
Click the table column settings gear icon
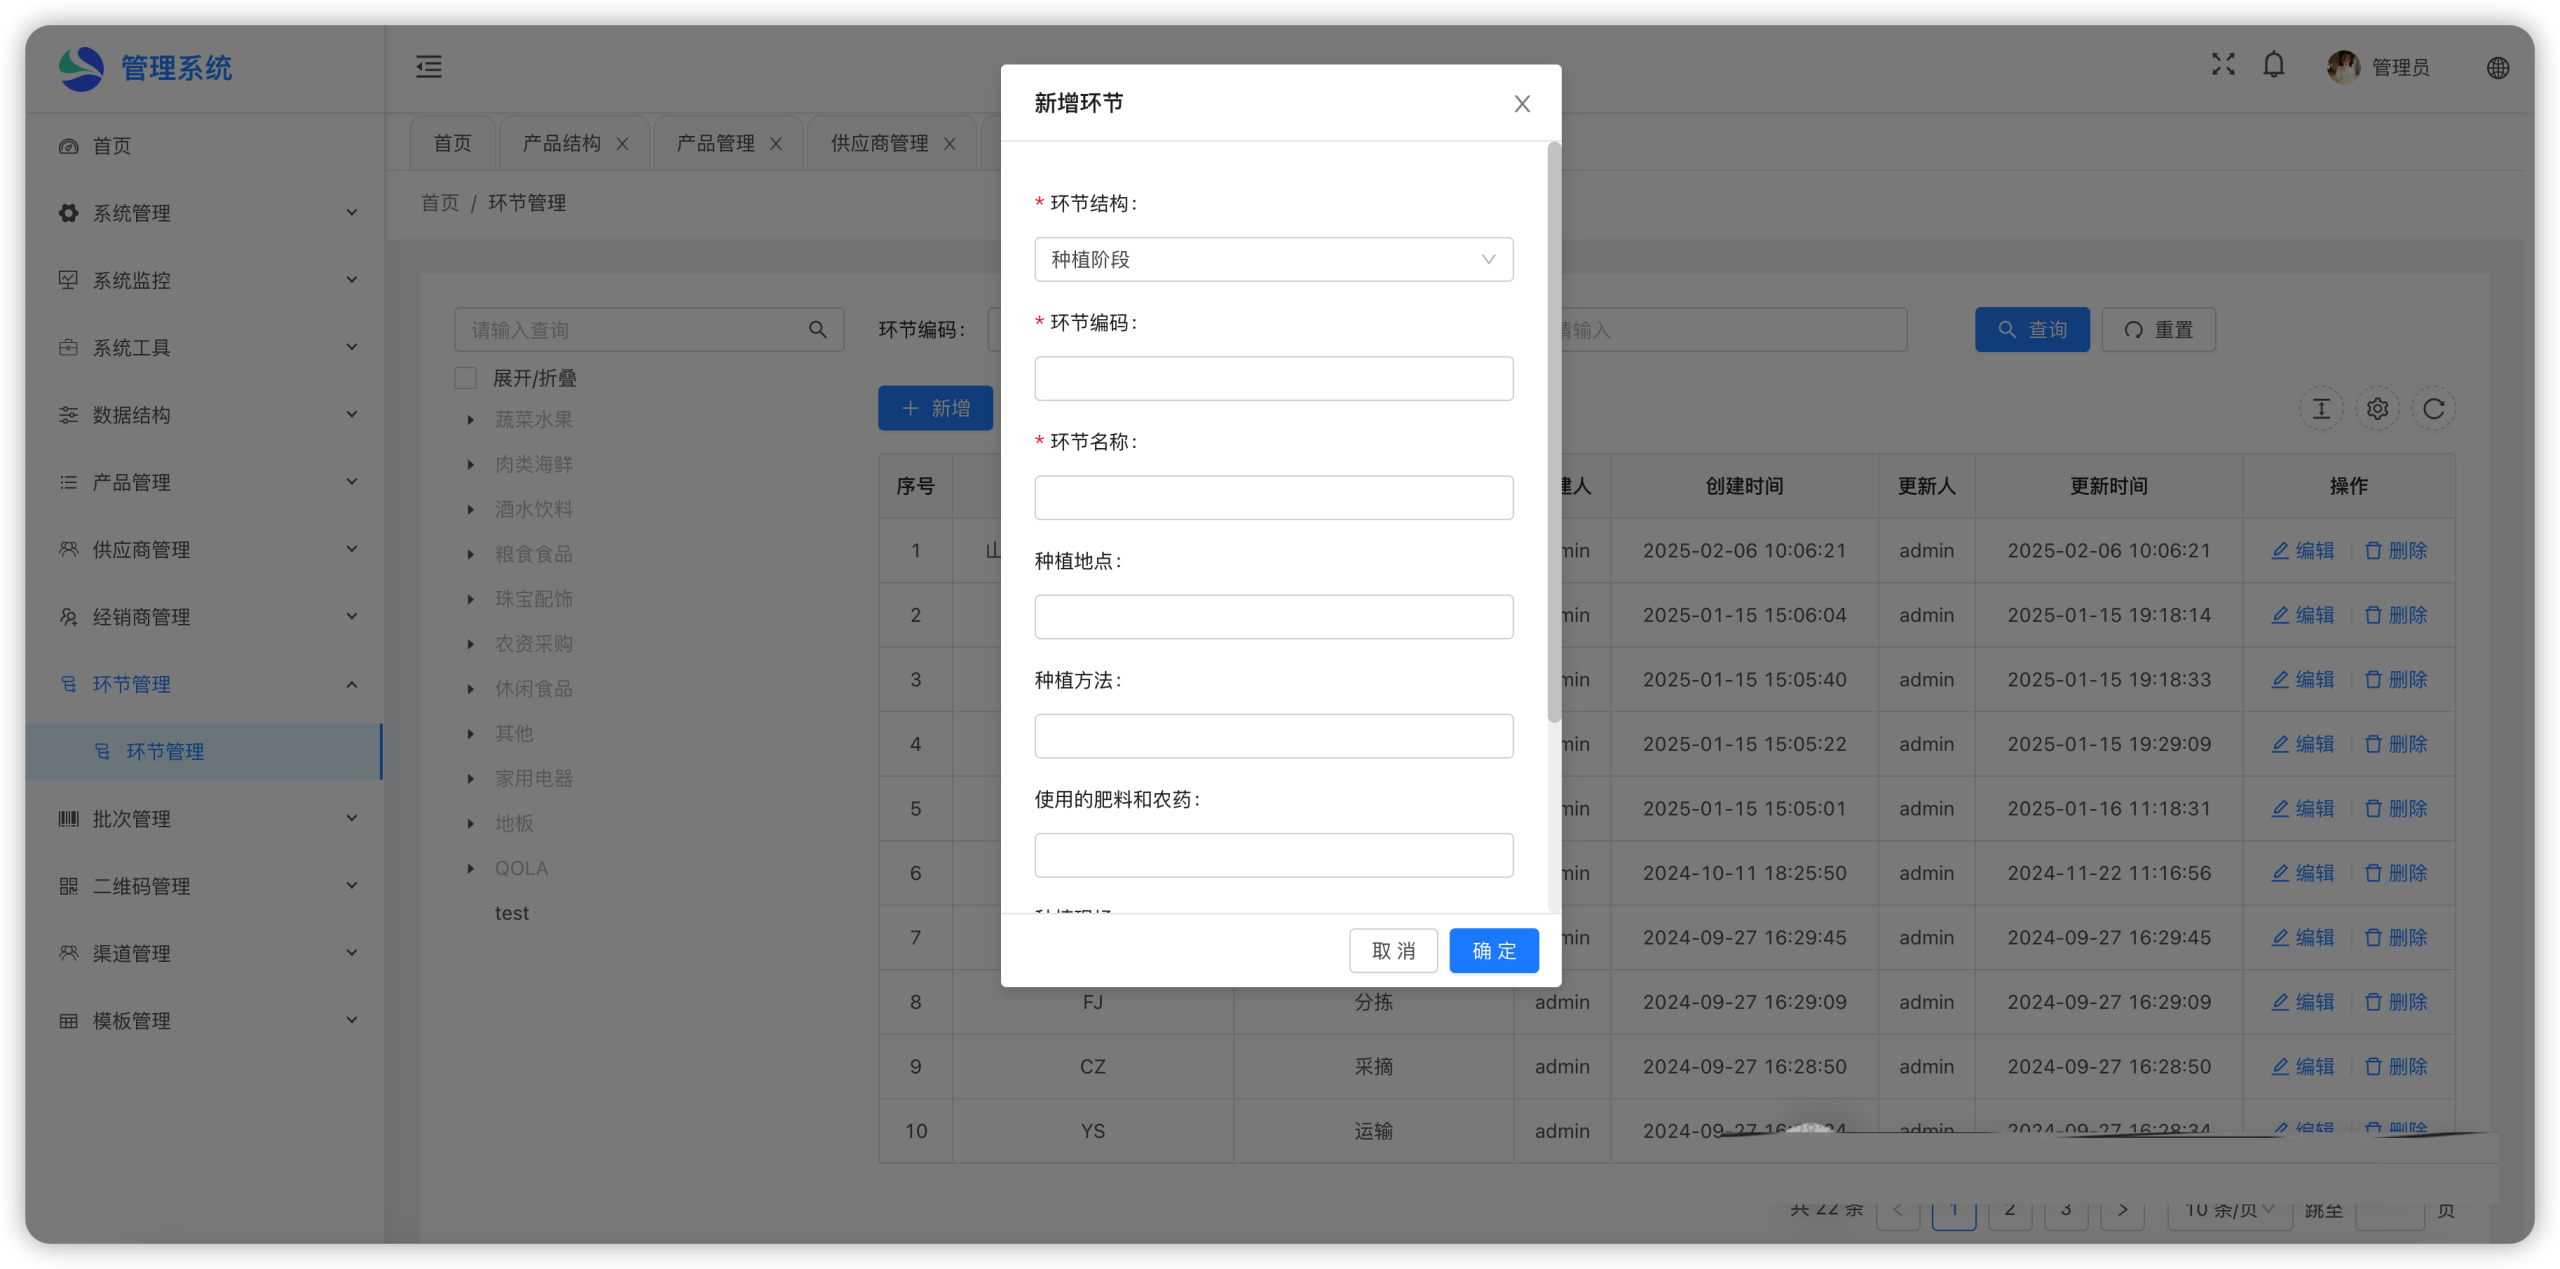click(x=2377, y=409)
